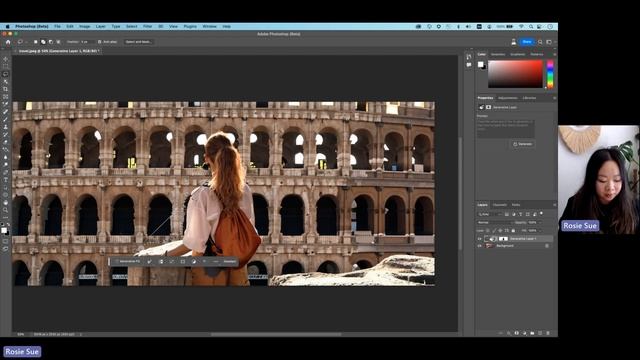
Task: Toggle the Anti-alias checkbox
Action: [x=100, y=42]
